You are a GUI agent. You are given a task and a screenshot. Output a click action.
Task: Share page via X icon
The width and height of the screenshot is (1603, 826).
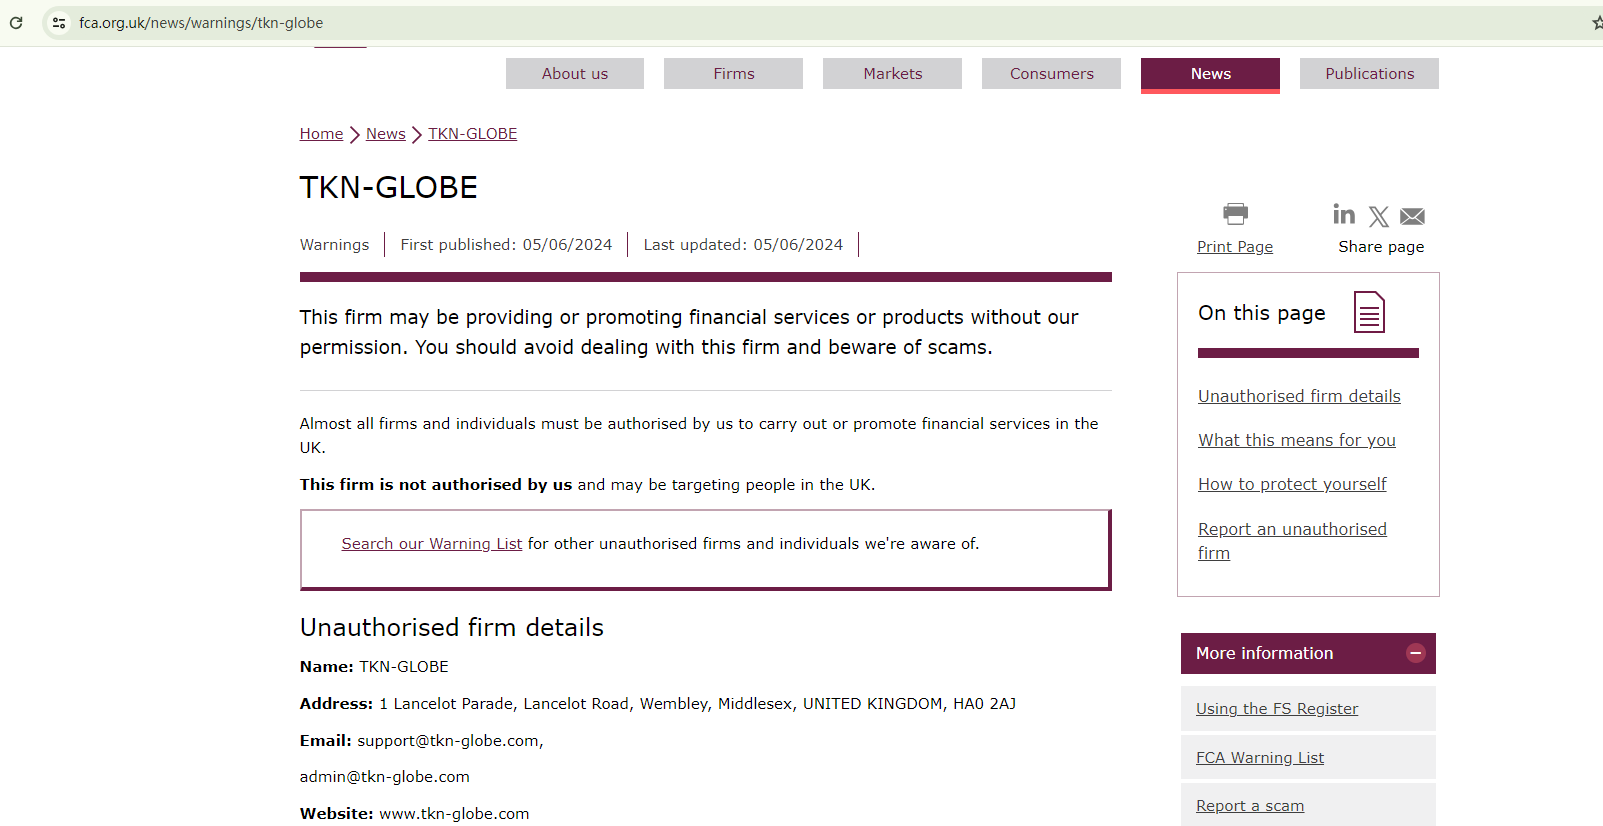1379,216
